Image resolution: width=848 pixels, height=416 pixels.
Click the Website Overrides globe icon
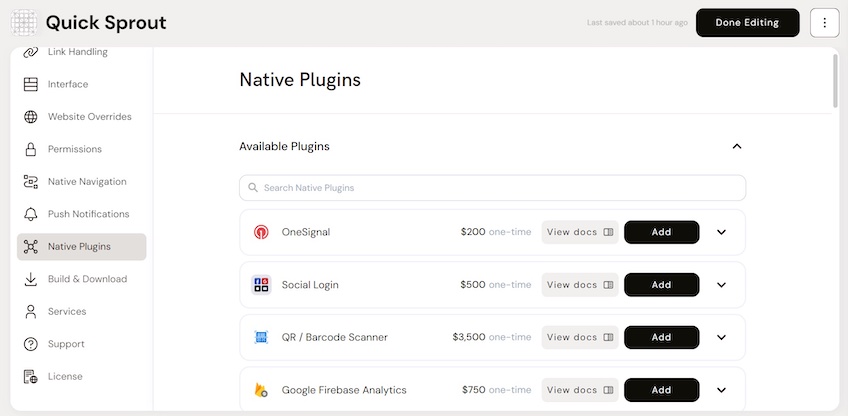(x=31, y=117)
